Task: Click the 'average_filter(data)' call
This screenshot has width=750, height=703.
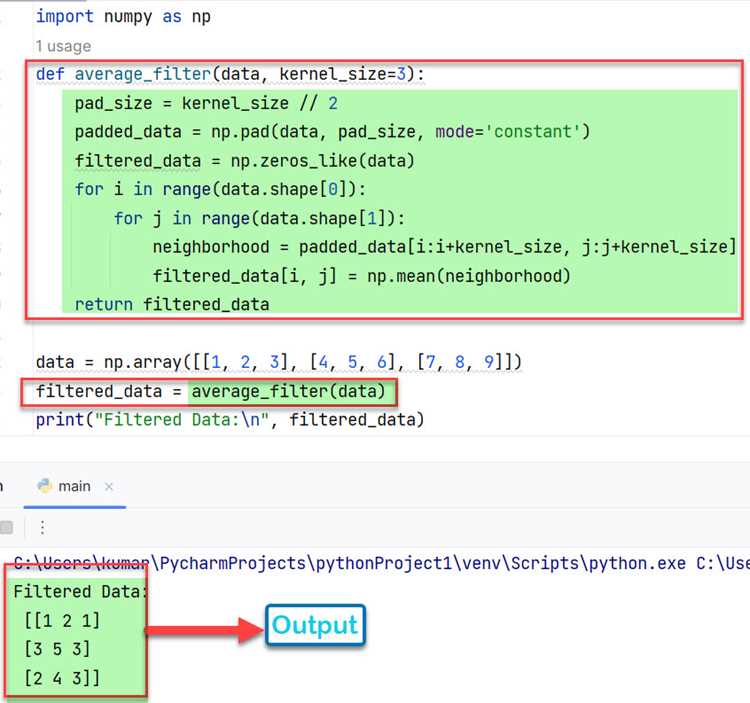Action: tap(288, 392)
